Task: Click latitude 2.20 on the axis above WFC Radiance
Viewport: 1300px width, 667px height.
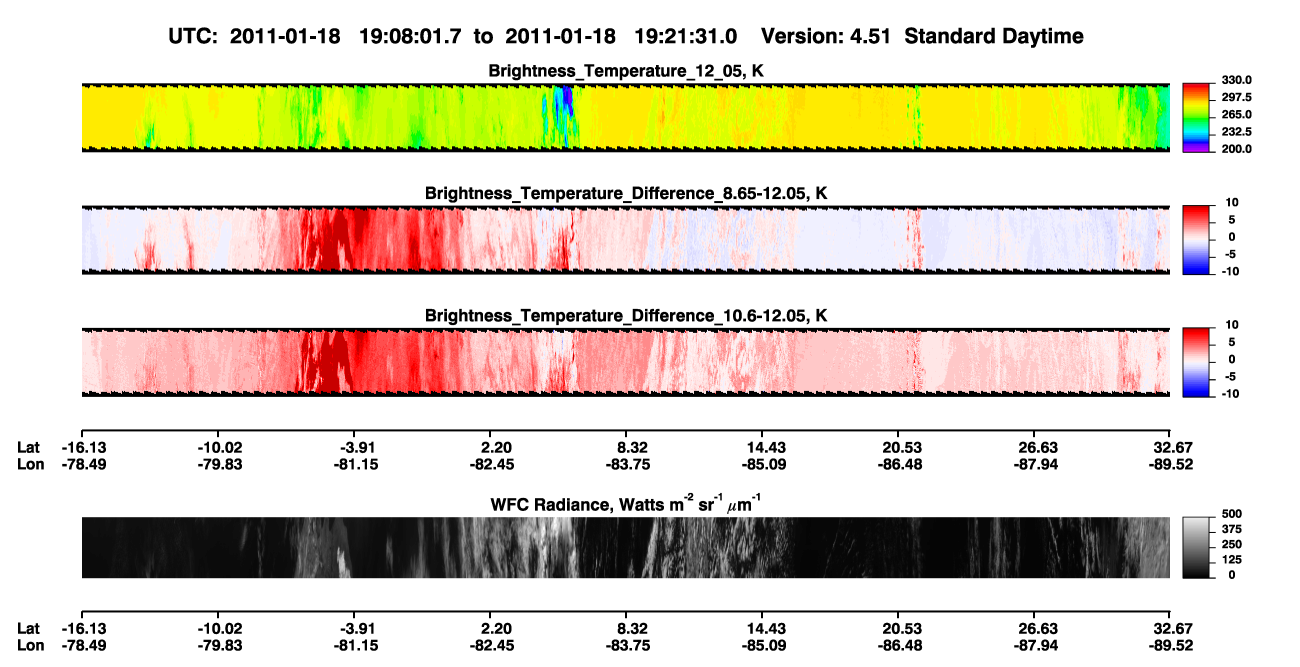Action: click(x=496, y=447)
